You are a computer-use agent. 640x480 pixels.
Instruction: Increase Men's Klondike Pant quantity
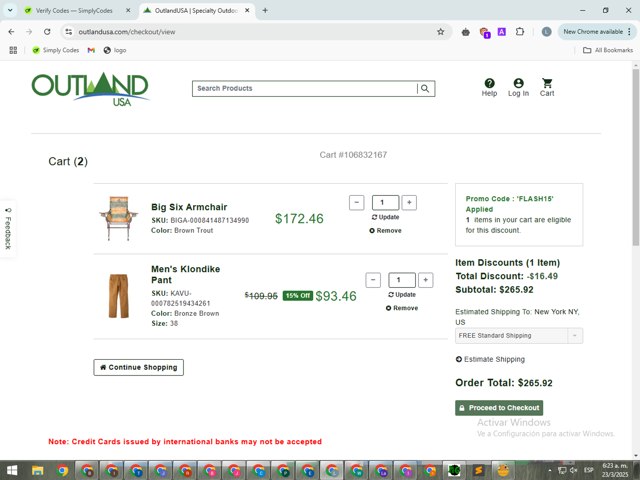coord(425,280)
